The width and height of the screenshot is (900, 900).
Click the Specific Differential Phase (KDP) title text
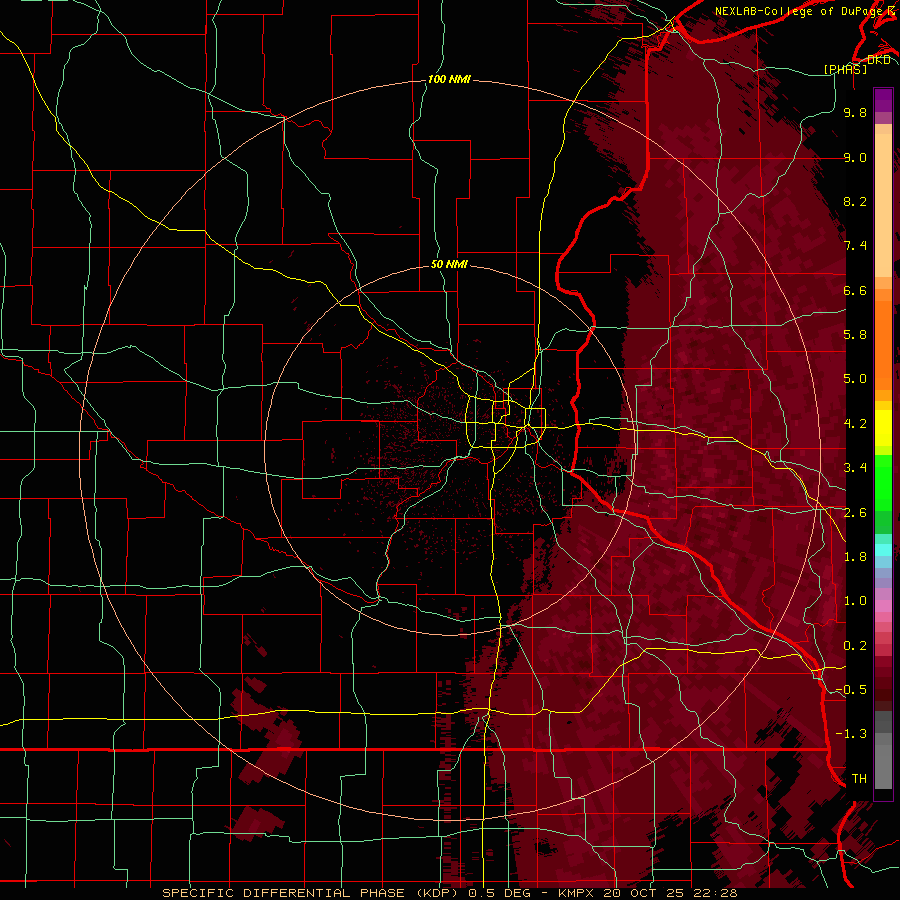click(x=313, y=893)
